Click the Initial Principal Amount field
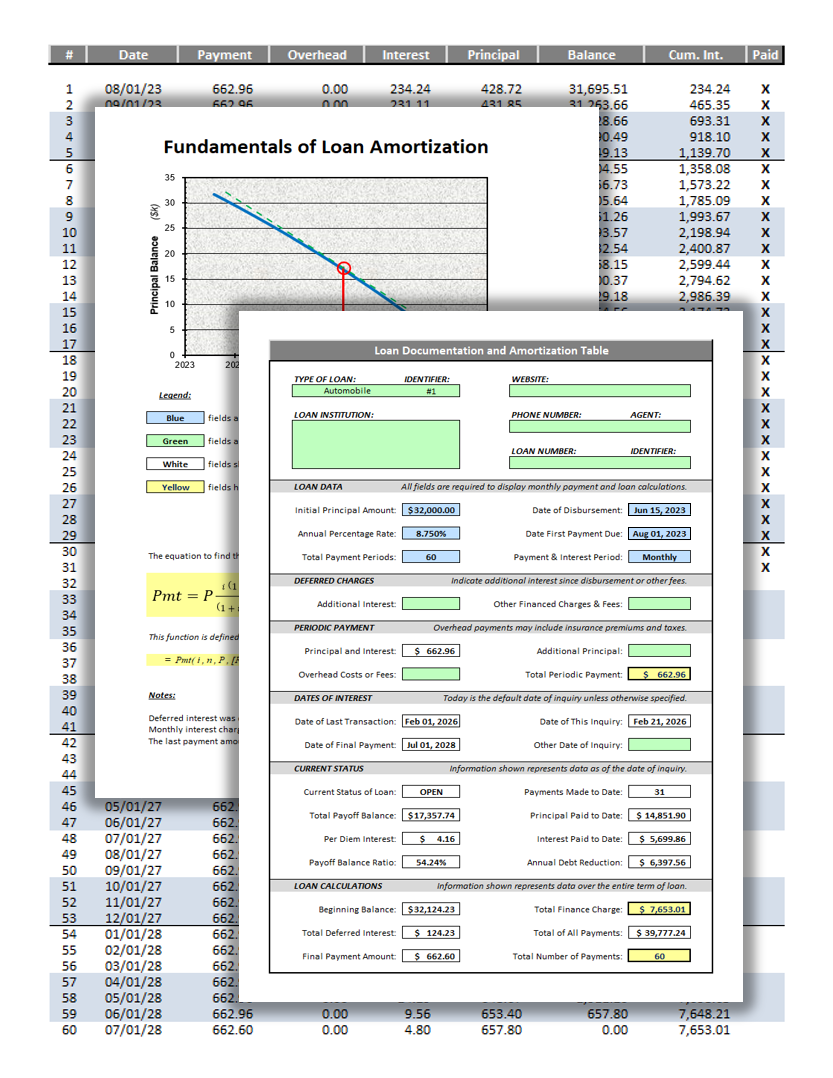833x1078 pixels. [x=431, y=510]
